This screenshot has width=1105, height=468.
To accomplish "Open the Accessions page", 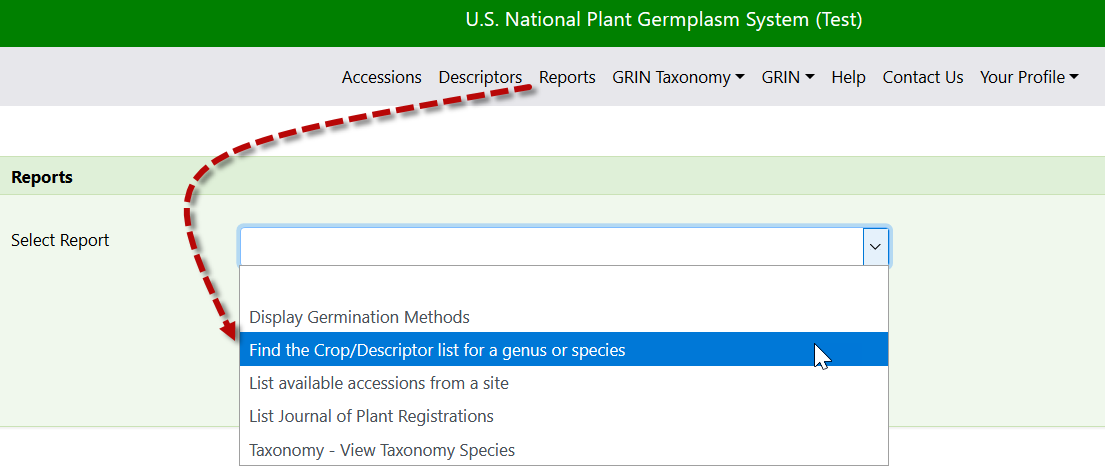I will pos(382,78).
